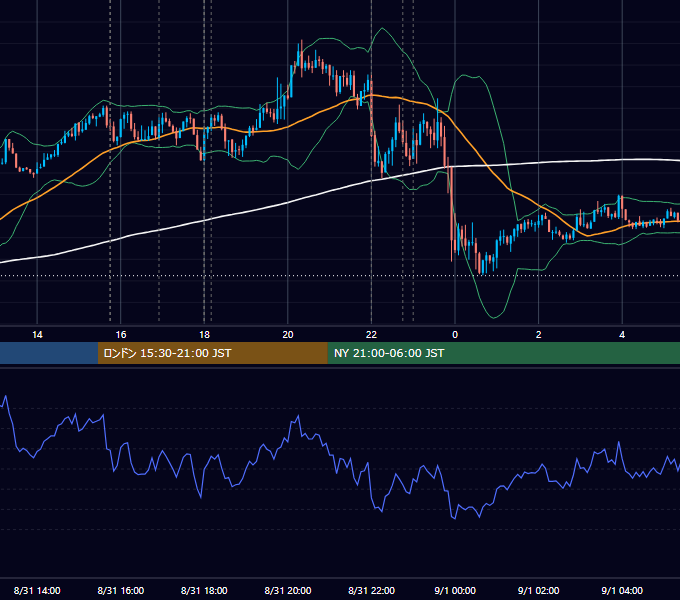Viewport: 680px width, 600px height.
Task: Click the hour label 16 on price chart axis
Action: point(121,335)
